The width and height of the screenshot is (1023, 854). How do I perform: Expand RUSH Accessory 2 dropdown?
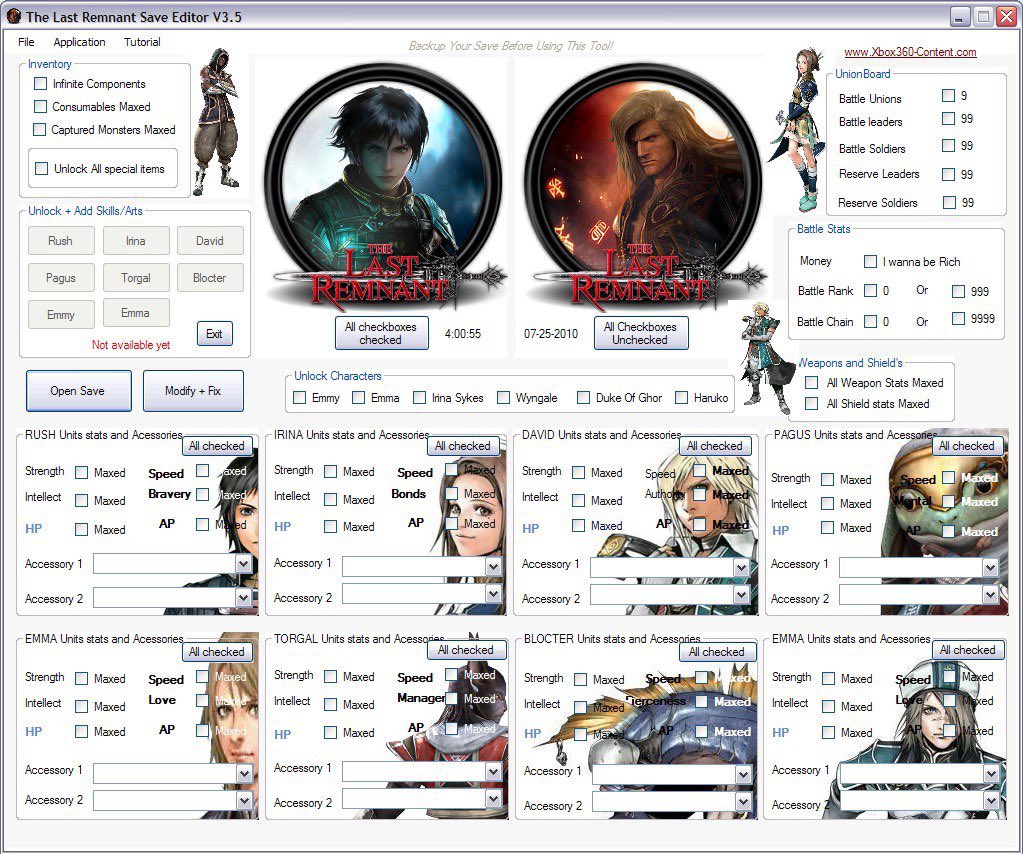[243, 597]
